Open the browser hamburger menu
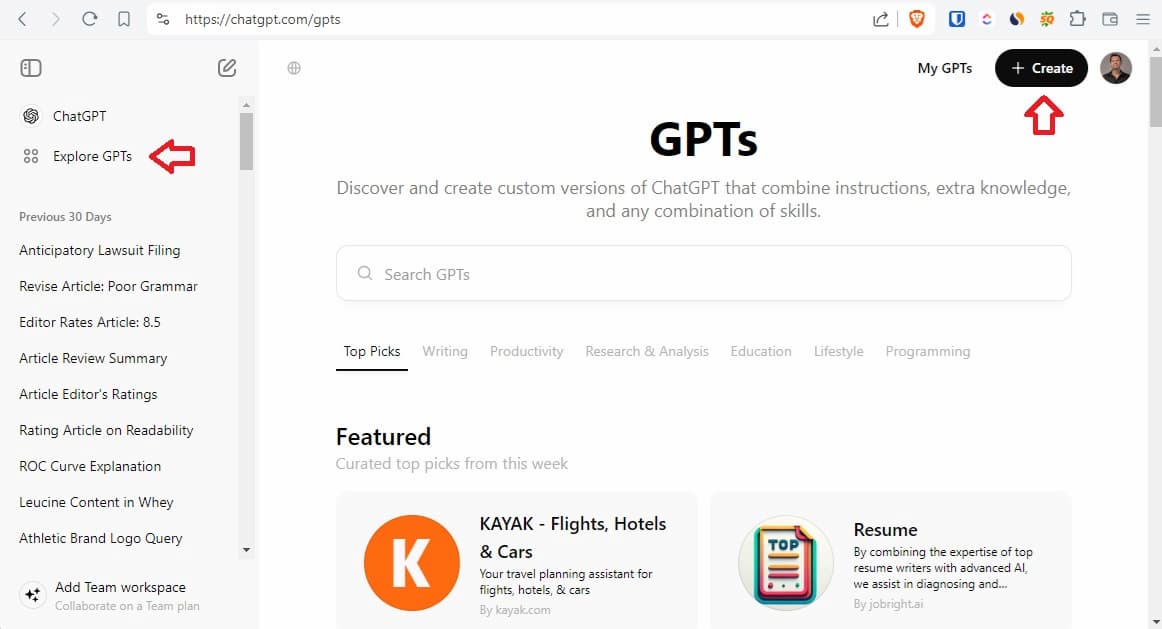Image resolution: width=1162 pixels, height=629 pixels. coord(1142,19)
